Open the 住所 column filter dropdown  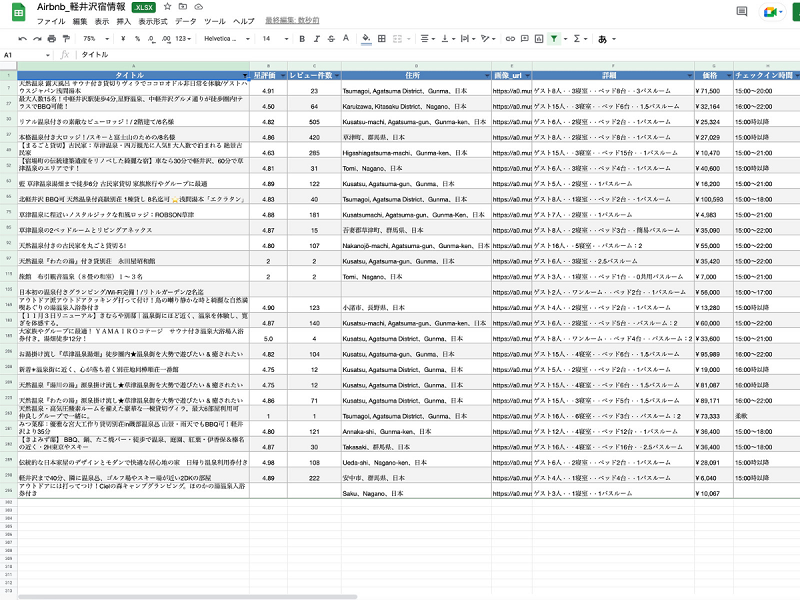pos(487,76)
